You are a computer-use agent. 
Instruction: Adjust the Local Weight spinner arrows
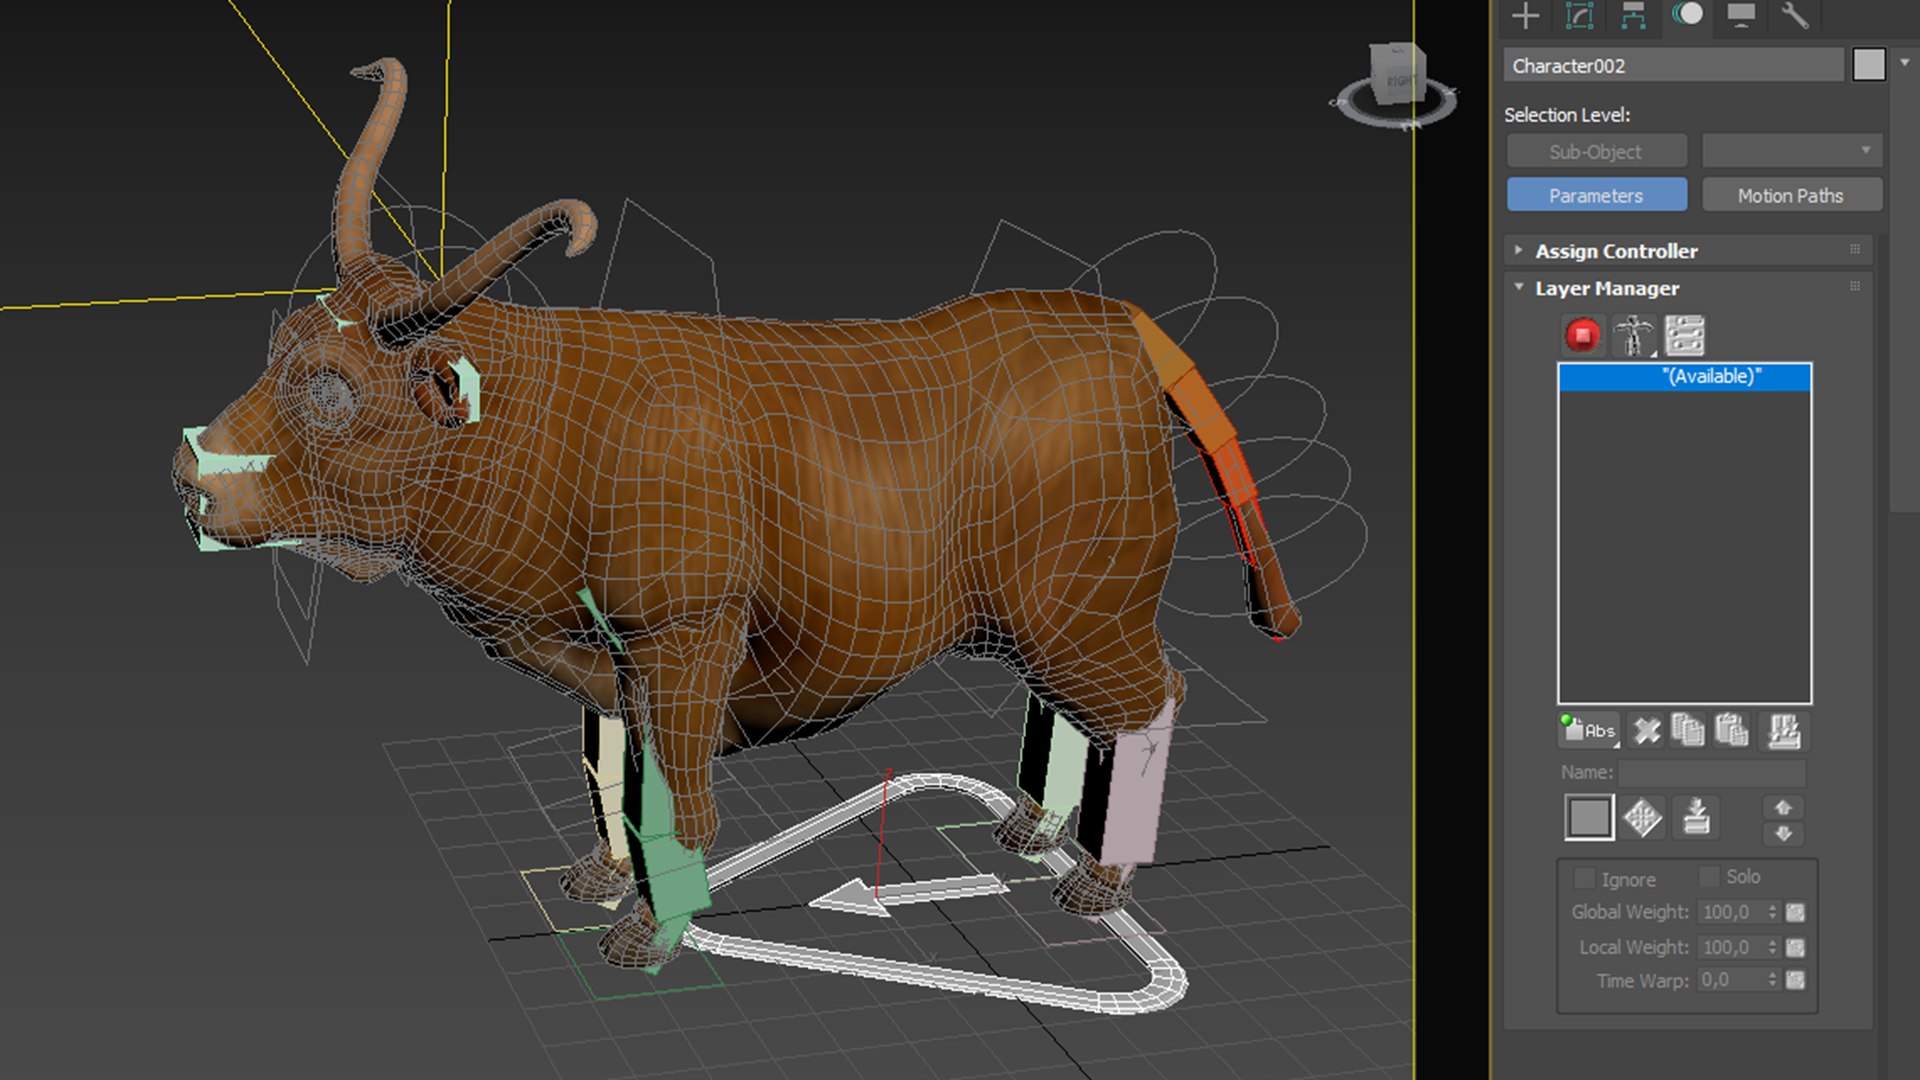(x=1772, y=947)
